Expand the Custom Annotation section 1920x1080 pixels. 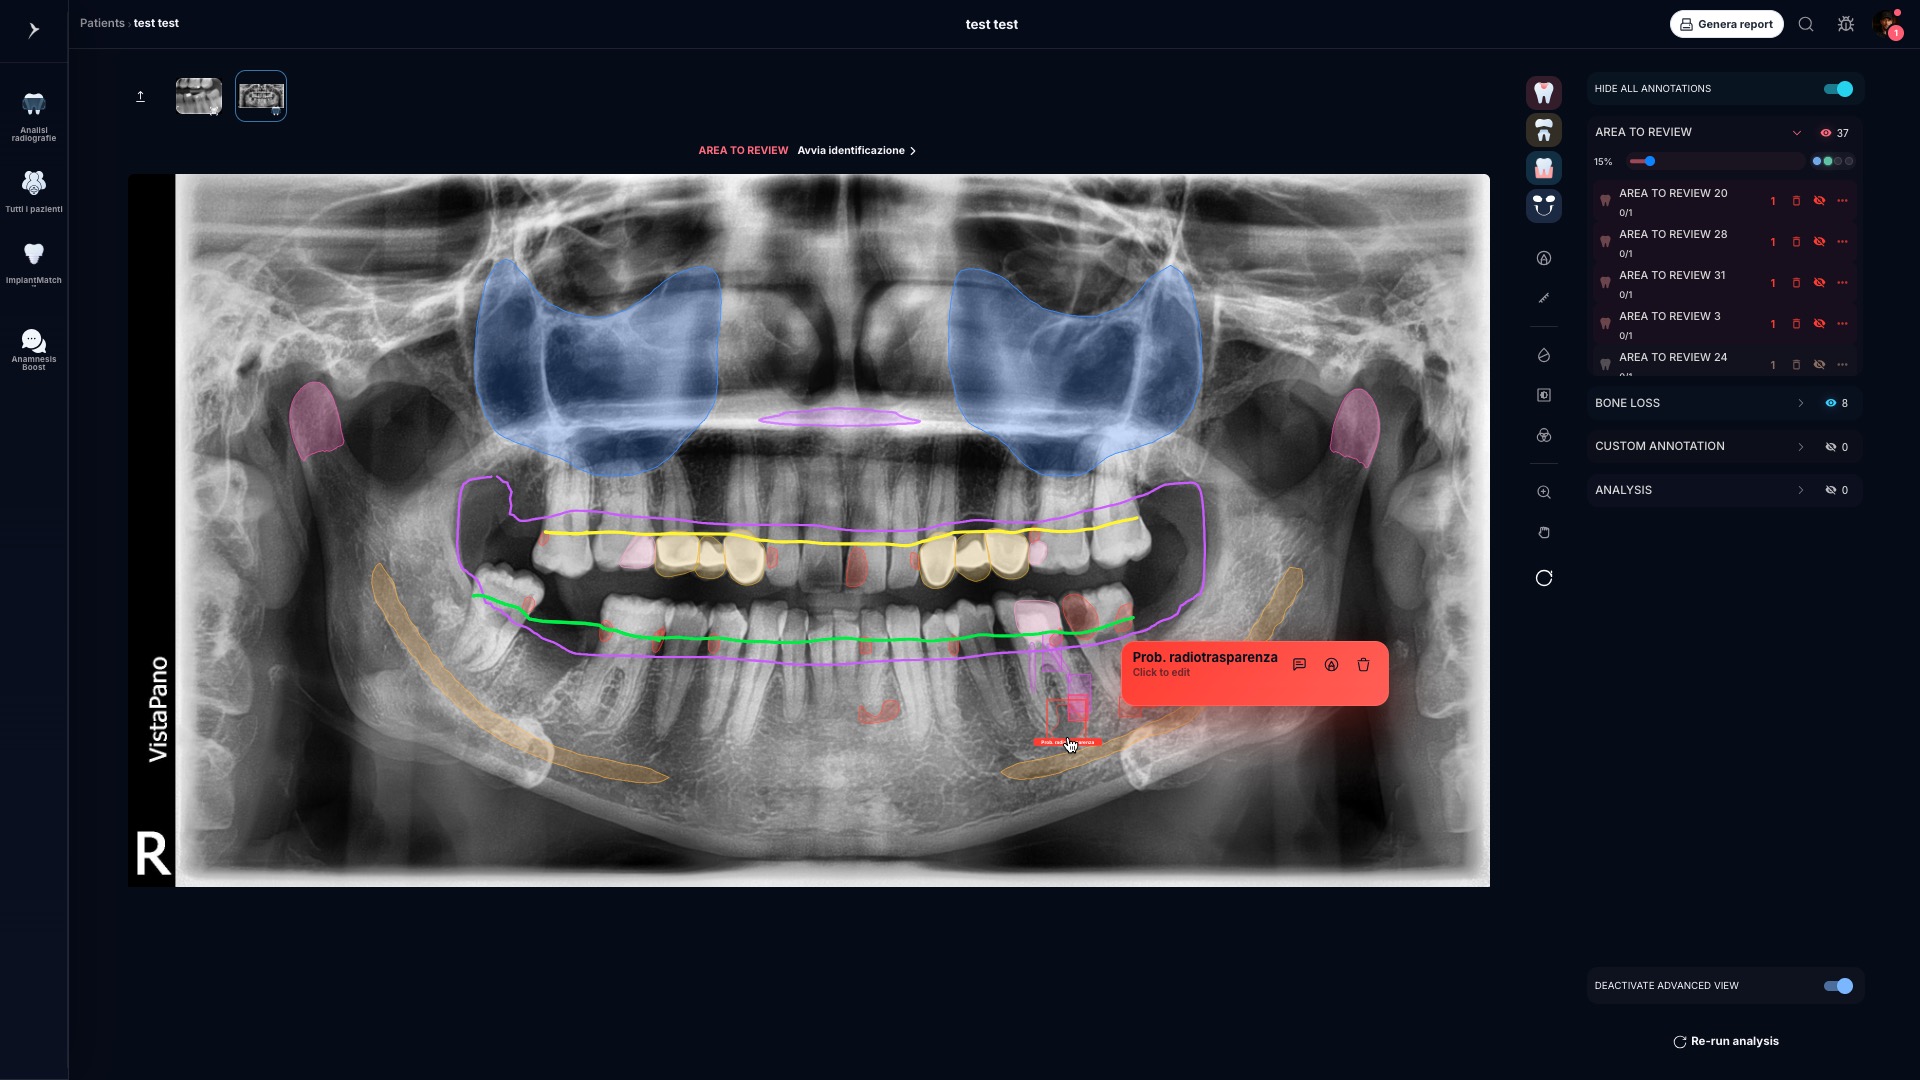click(x=1801, y=447)
